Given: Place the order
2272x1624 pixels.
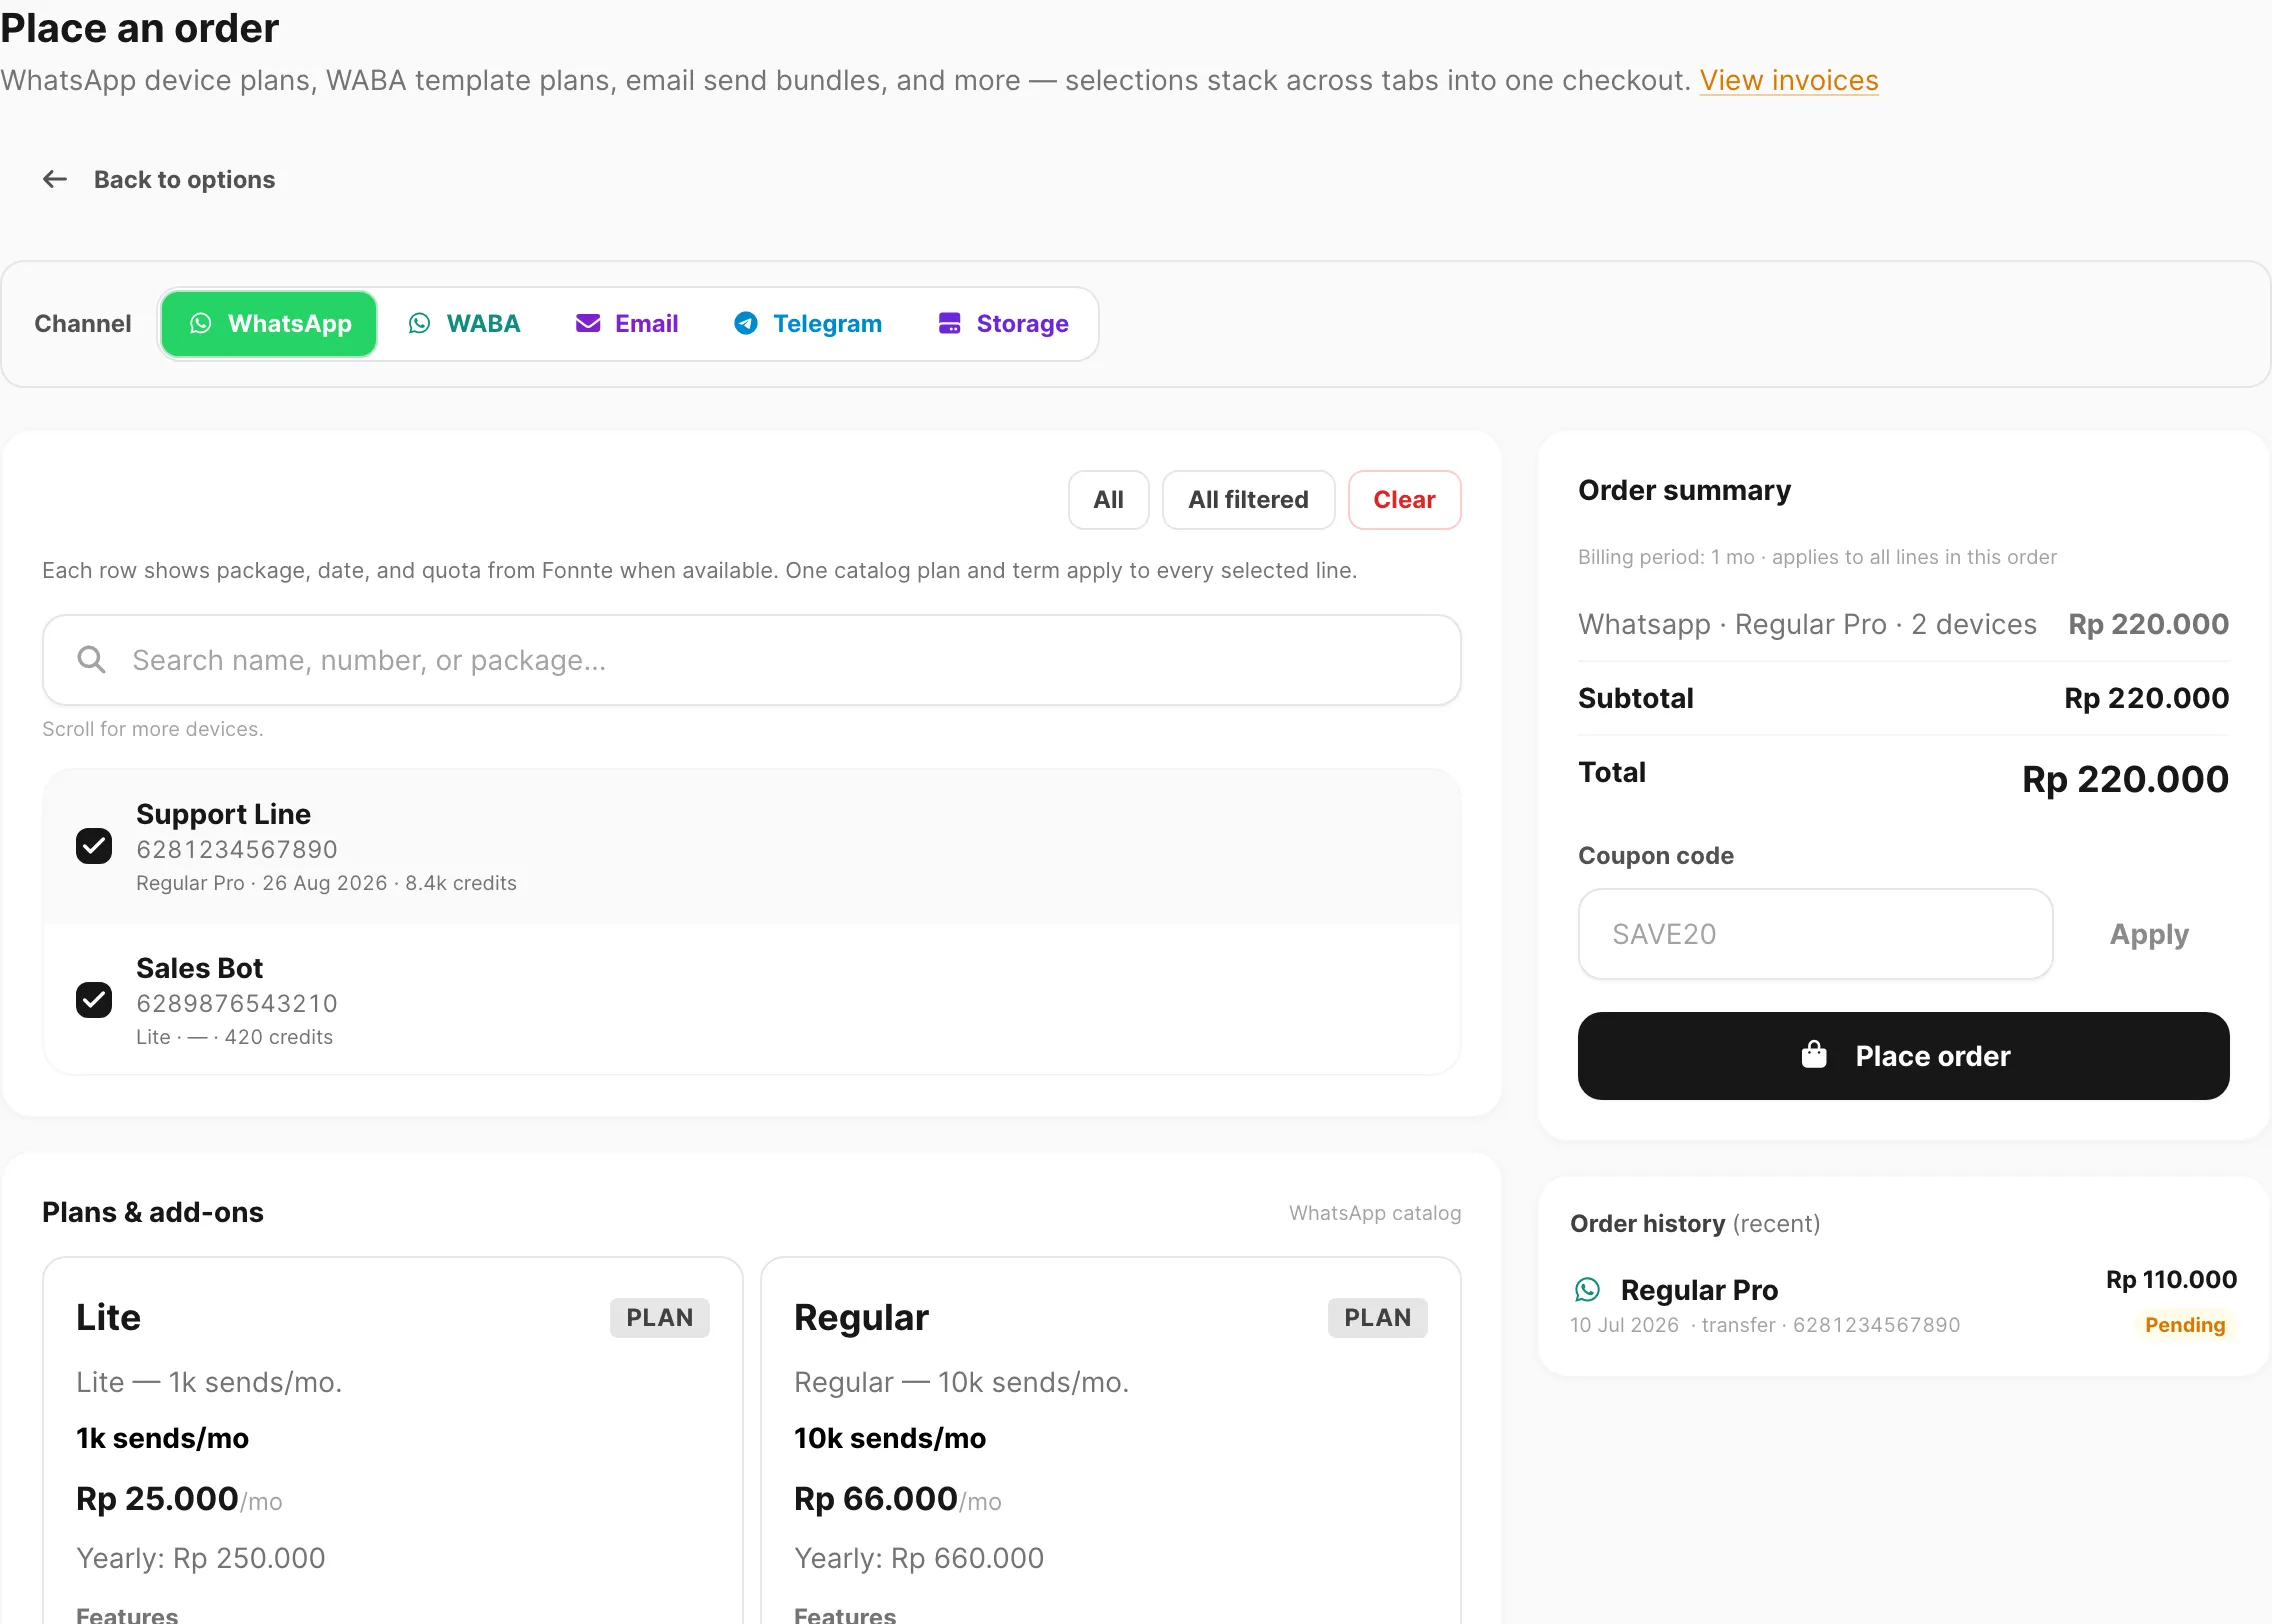Looking at the screenshot, I should 1903,1056.
